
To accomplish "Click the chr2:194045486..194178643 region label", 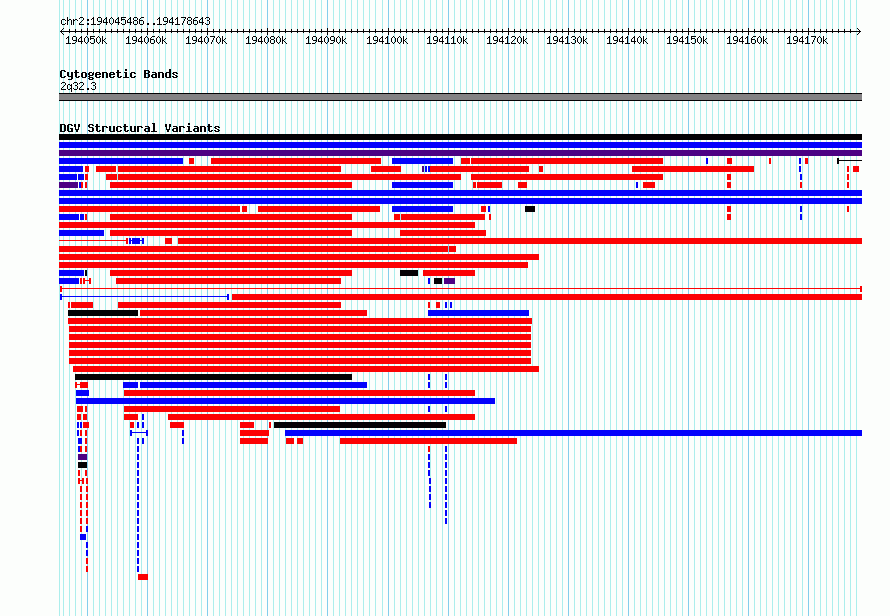I will pos(135,21).
